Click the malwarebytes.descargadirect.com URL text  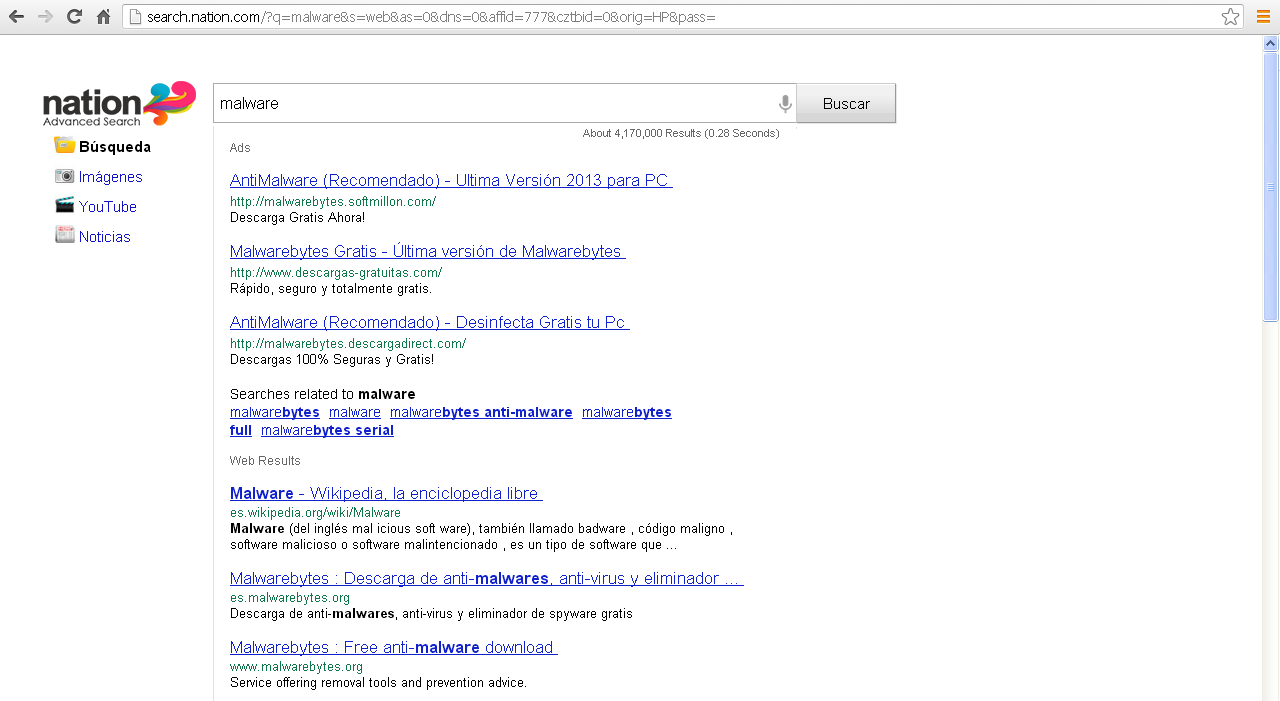click(x=348, y=343)
